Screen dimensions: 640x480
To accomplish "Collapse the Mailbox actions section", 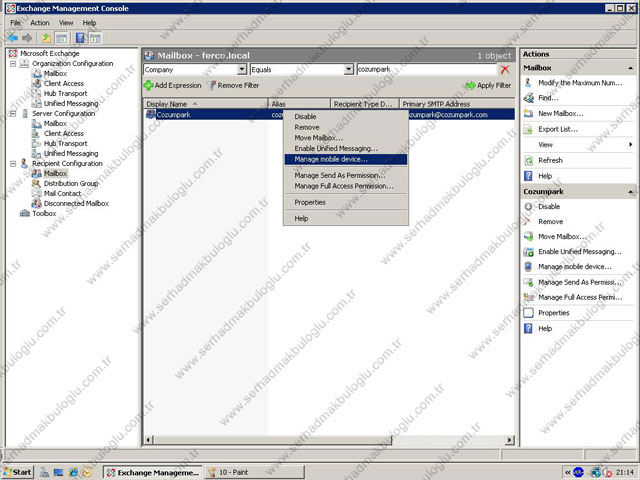I will tap(631, 68).
